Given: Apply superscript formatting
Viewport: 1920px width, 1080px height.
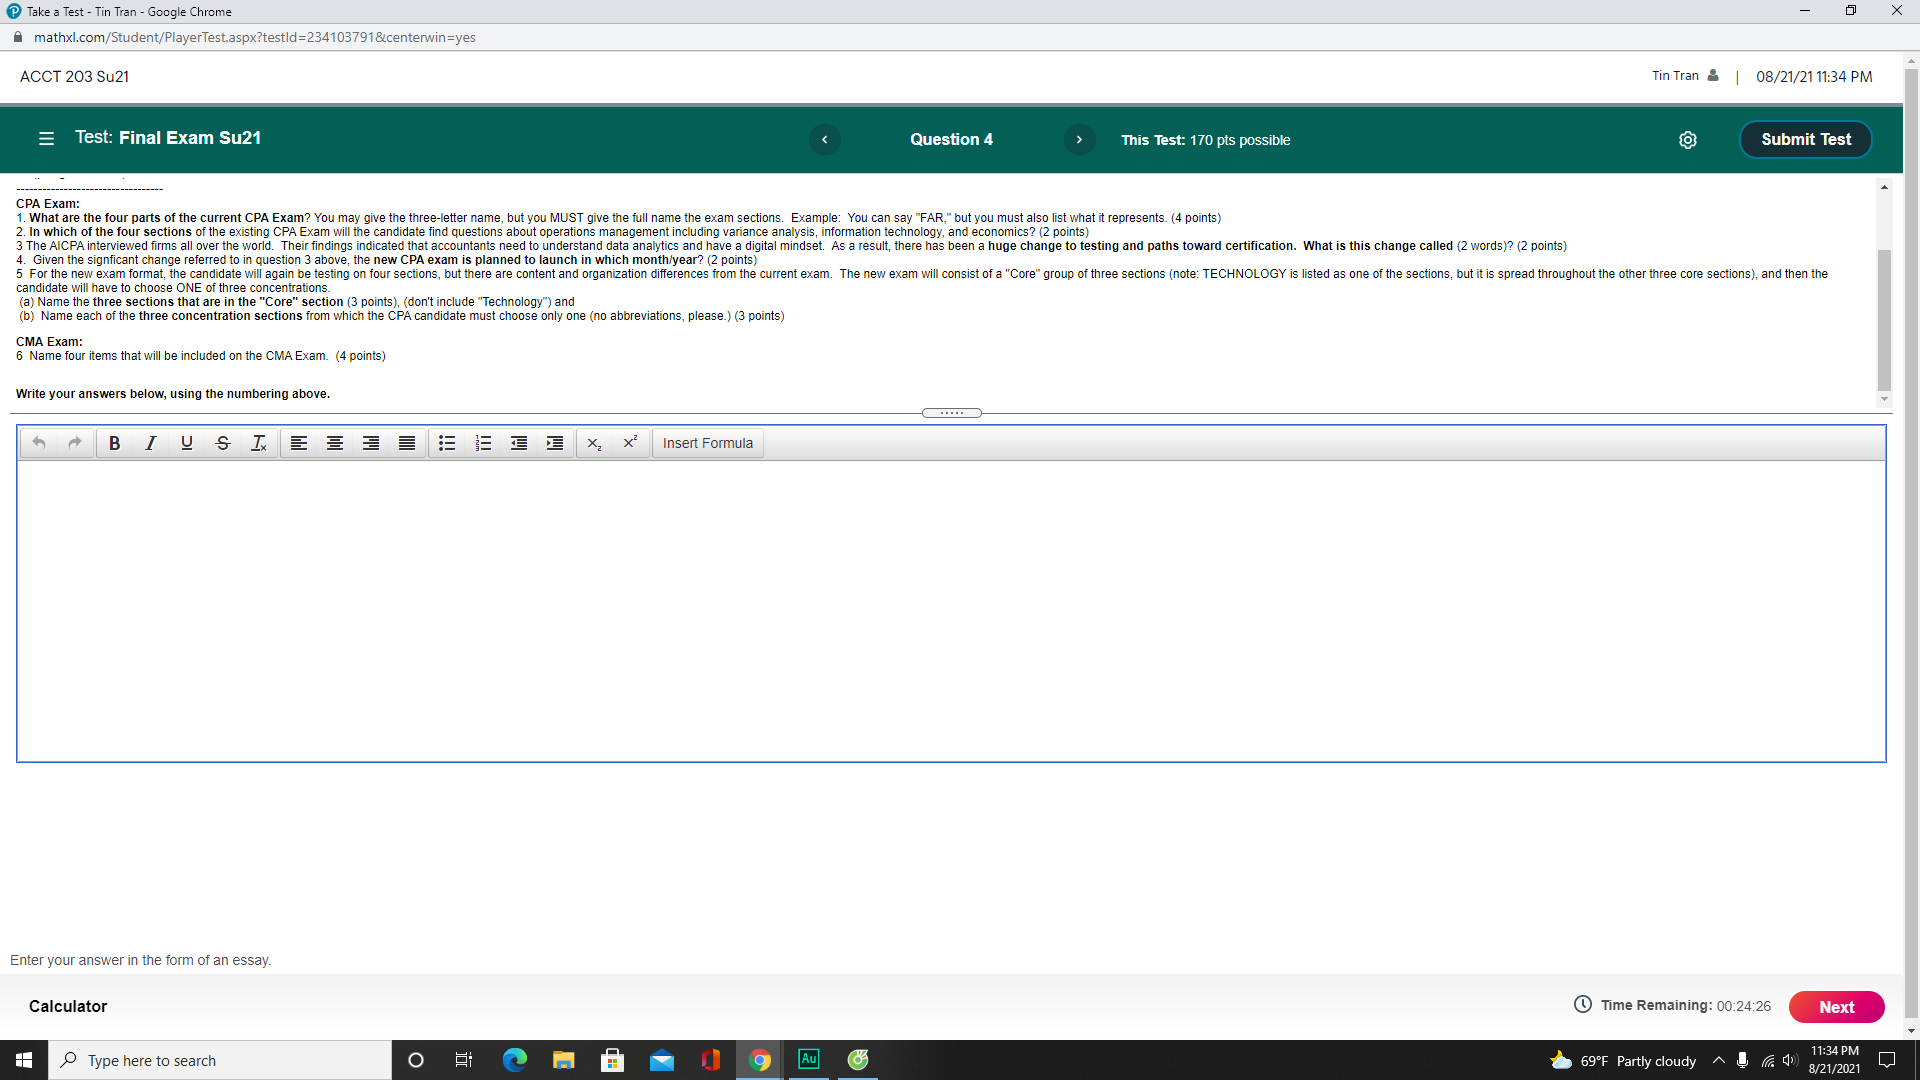Looking at the screenshot, I should pos(630,443).
